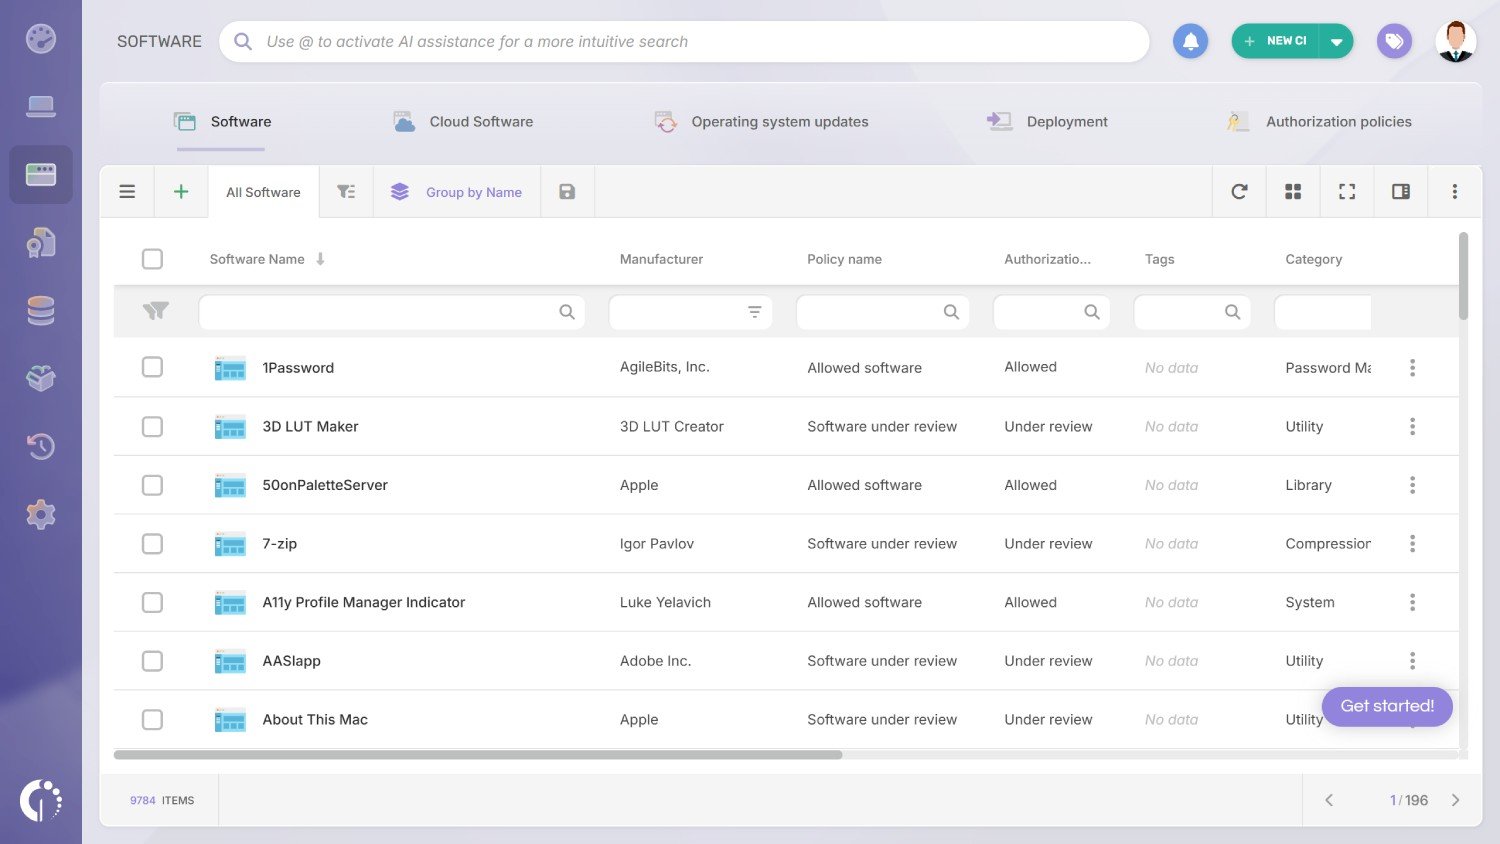The image size is (1500, 844).
Task: Select the 1Password row checkbox
Action: 152,367
